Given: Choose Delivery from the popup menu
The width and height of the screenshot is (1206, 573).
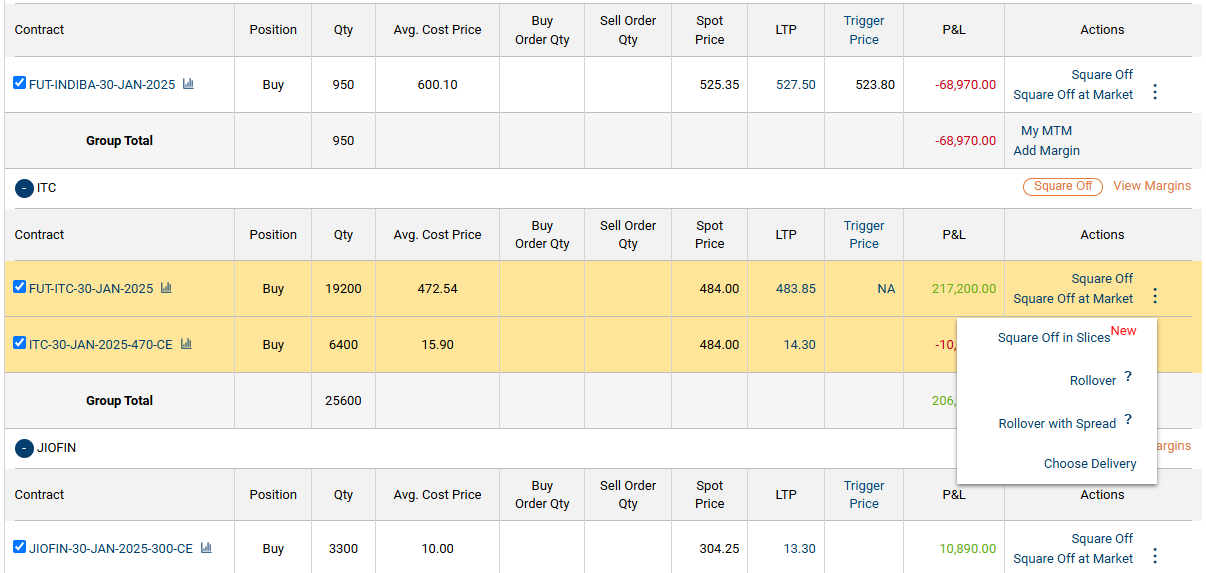Looking at the screenshot, I should [1090, 464].
